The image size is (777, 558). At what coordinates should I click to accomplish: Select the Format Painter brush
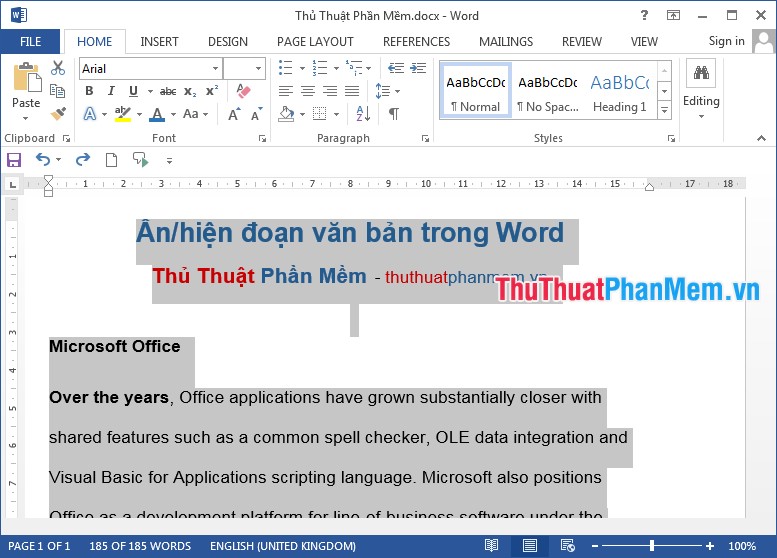click(58, 113)
